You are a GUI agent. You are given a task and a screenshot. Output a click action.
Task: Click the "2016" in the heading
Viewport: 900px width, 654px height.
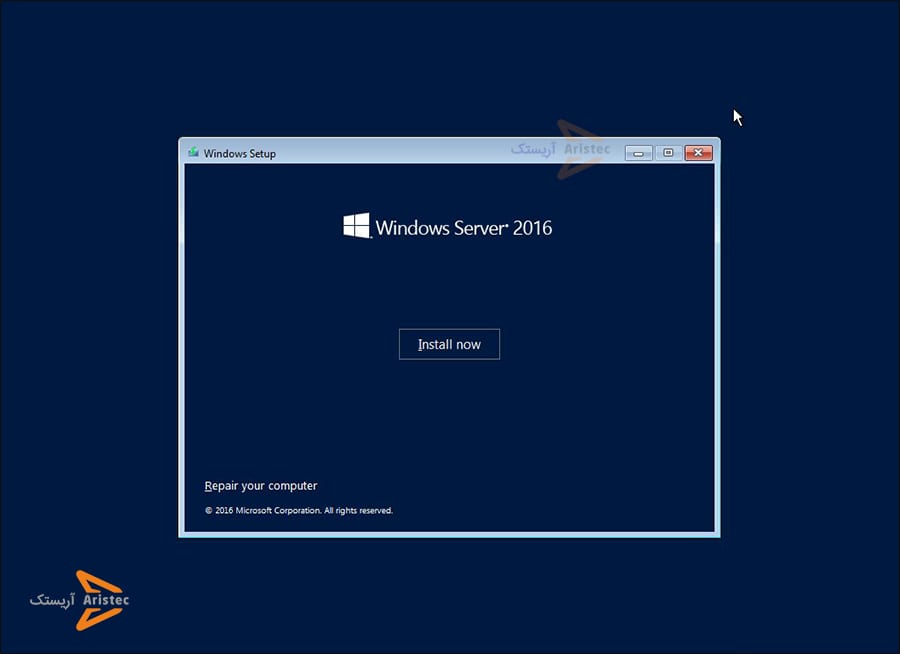tap(535, 228)
